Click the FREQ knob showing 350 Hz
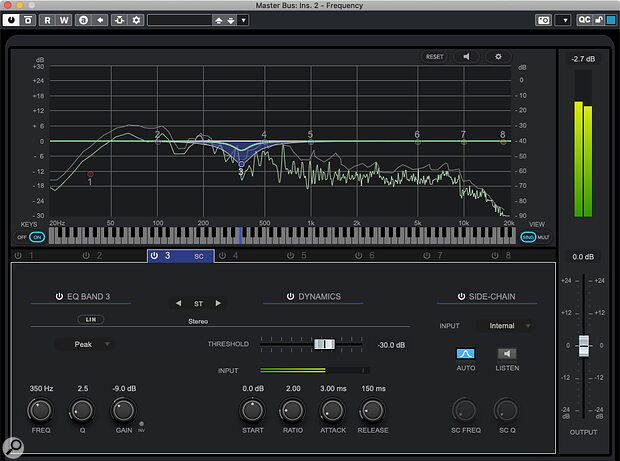The width and height of the screenshot is (620, 461). click(39, 409)
